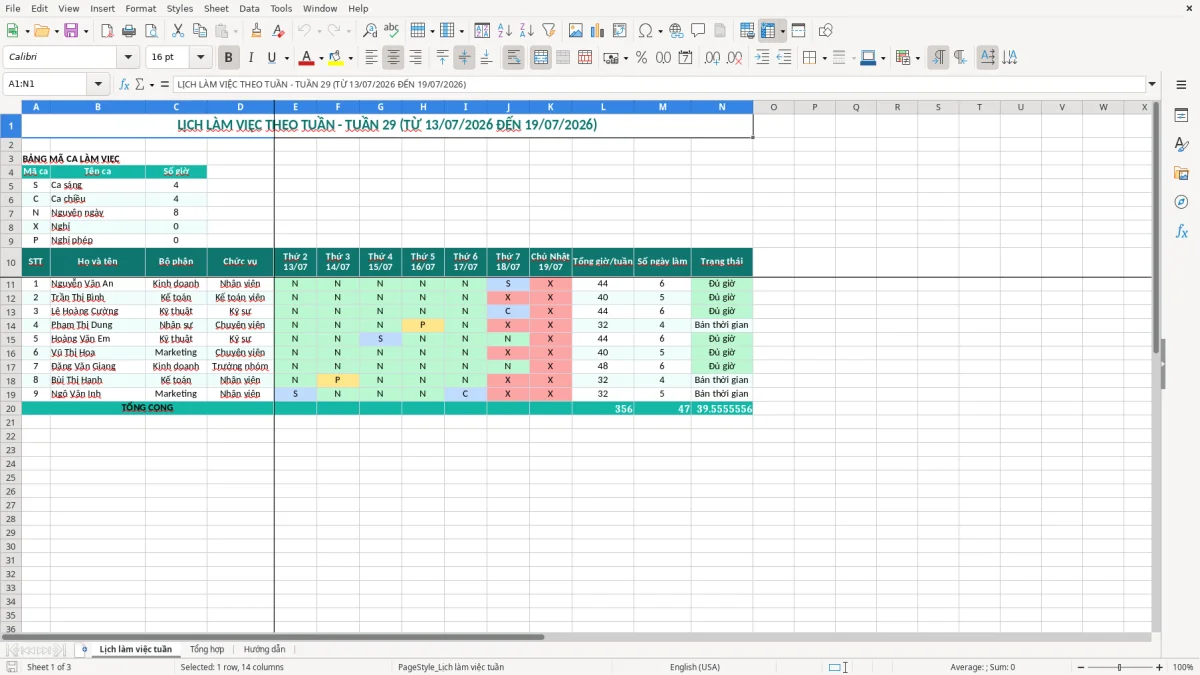This screenshot has height=675, width=1200.
Task: Open the sidebar Styles panel
Action: pos(1181,145)
